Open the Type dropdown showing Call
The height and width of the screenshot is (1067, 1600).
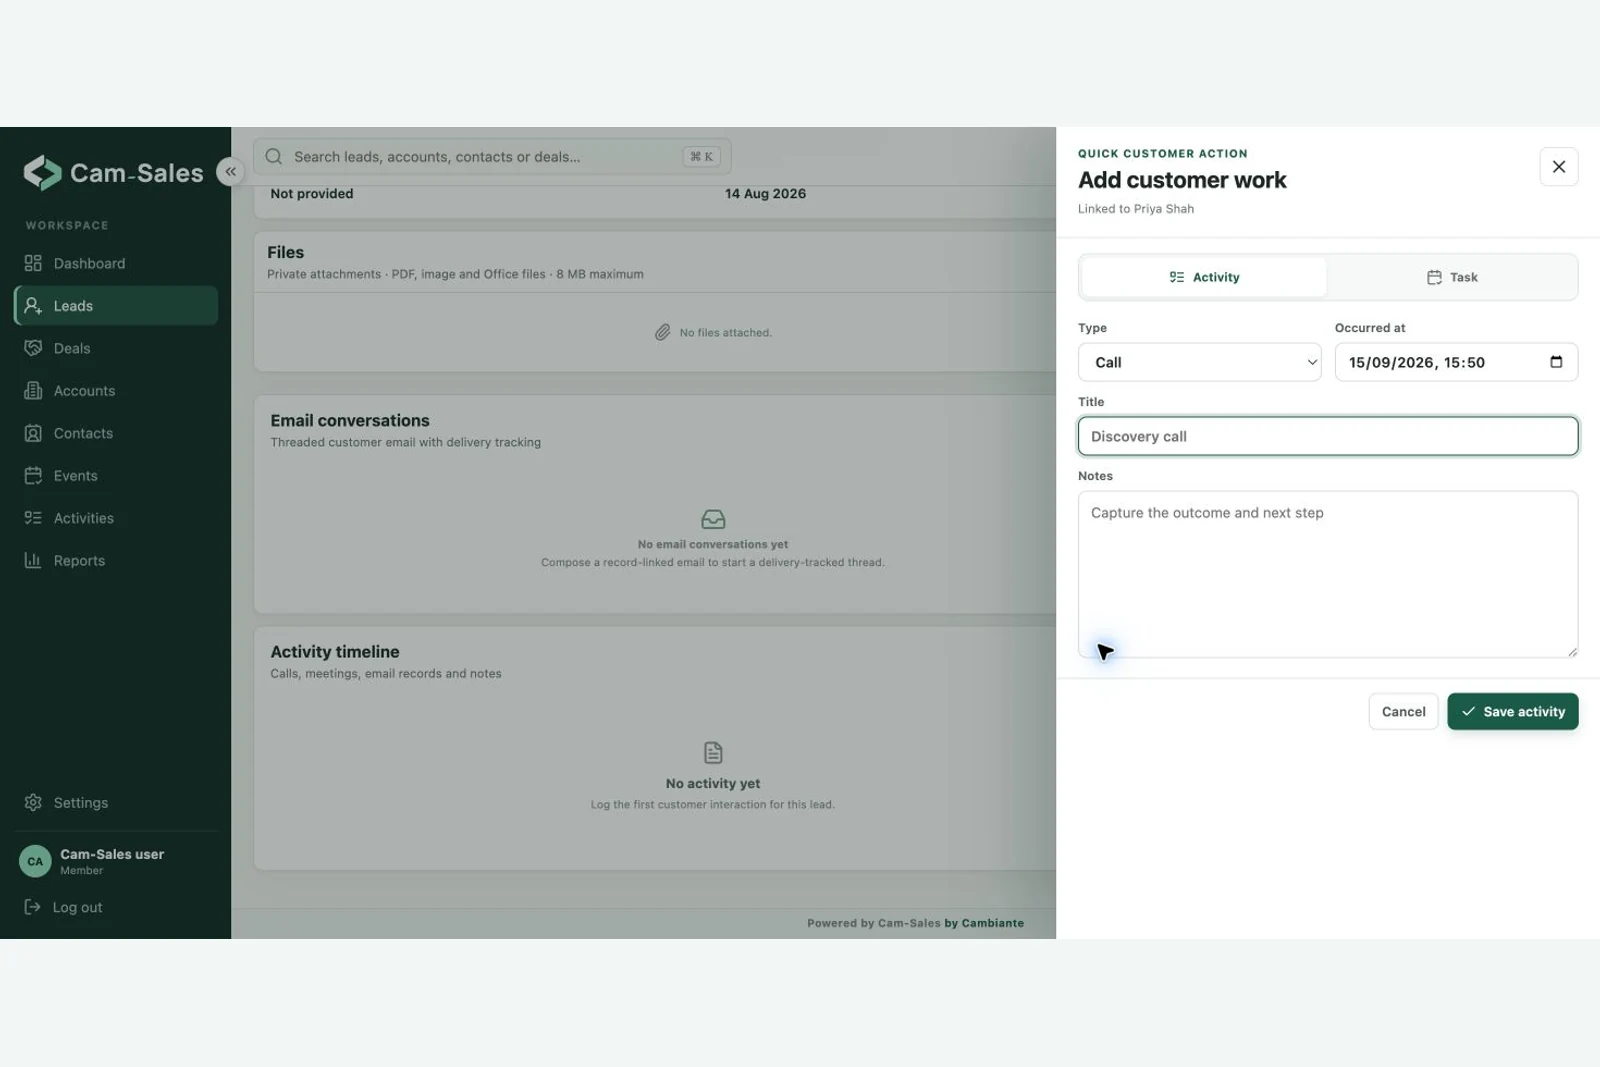(1199, 362)
